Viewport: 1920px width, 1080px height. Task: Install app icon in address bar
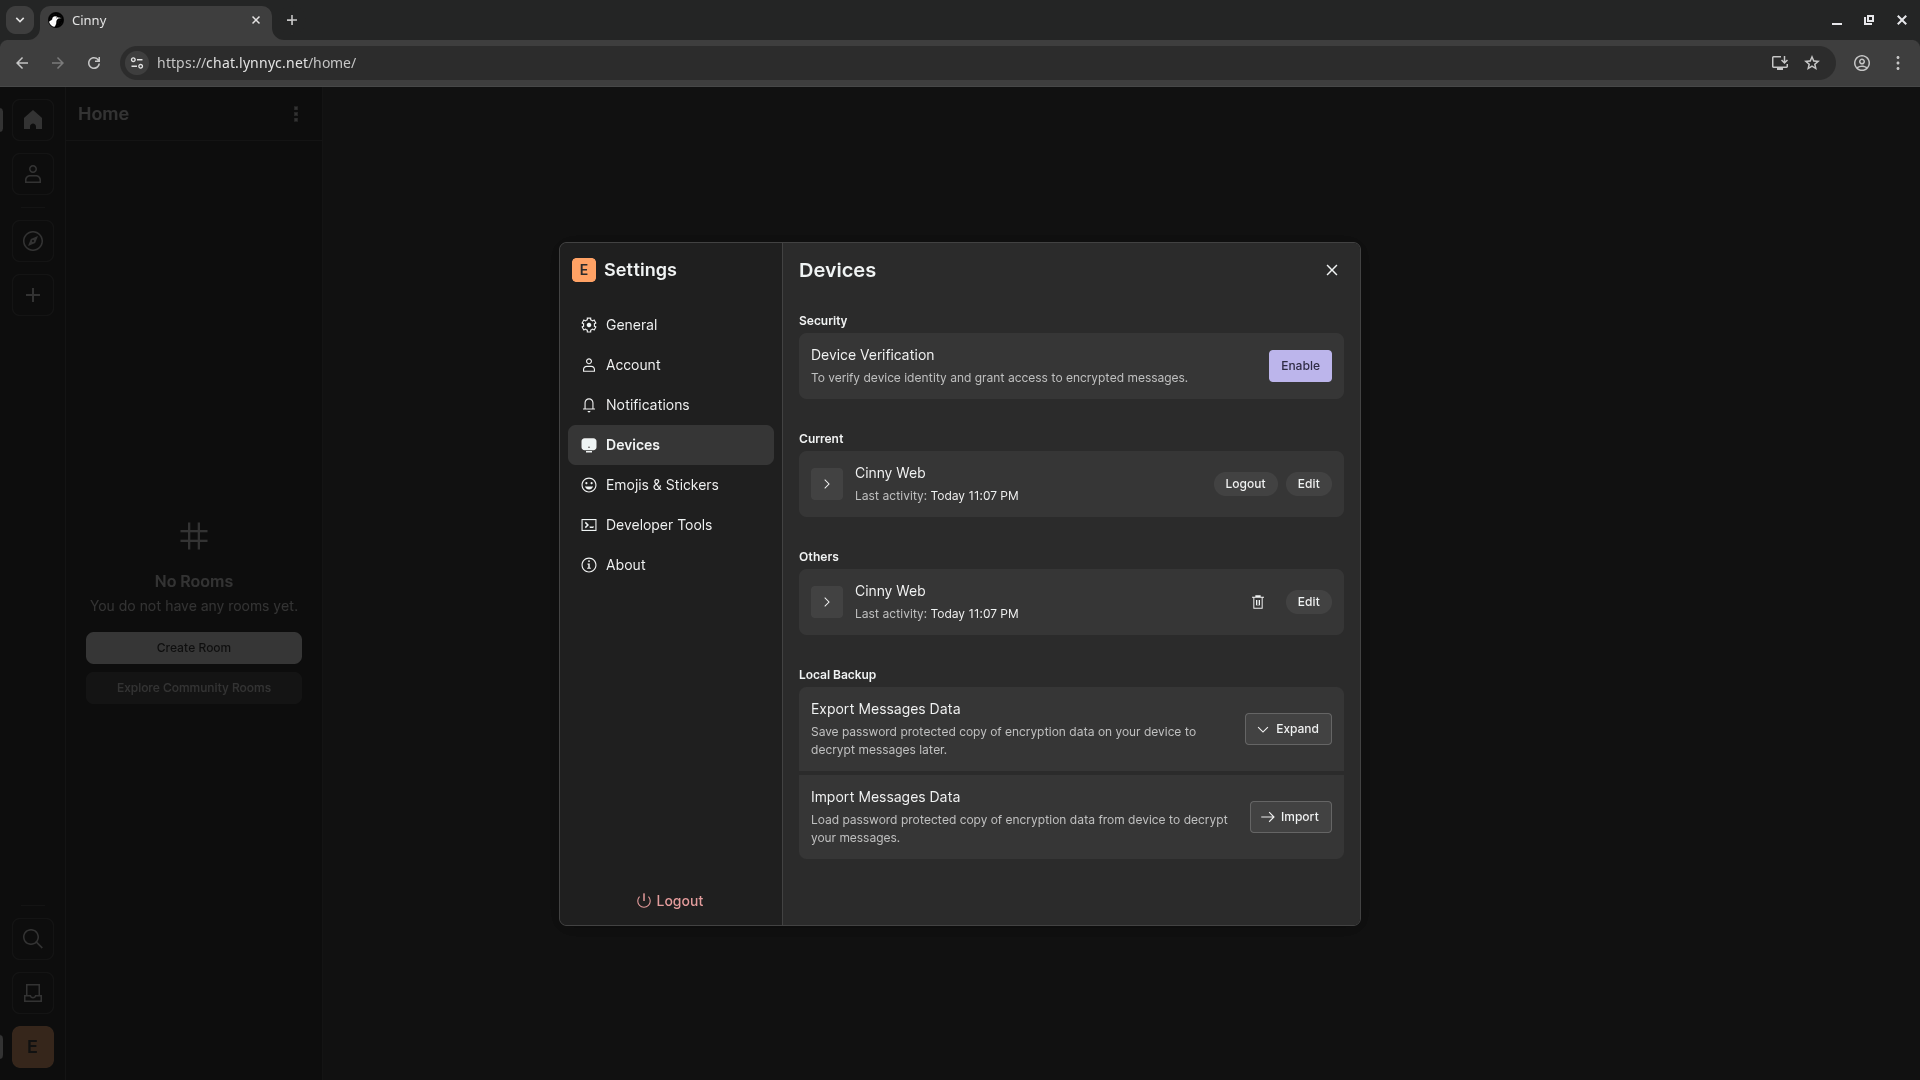pos(1779,63)
